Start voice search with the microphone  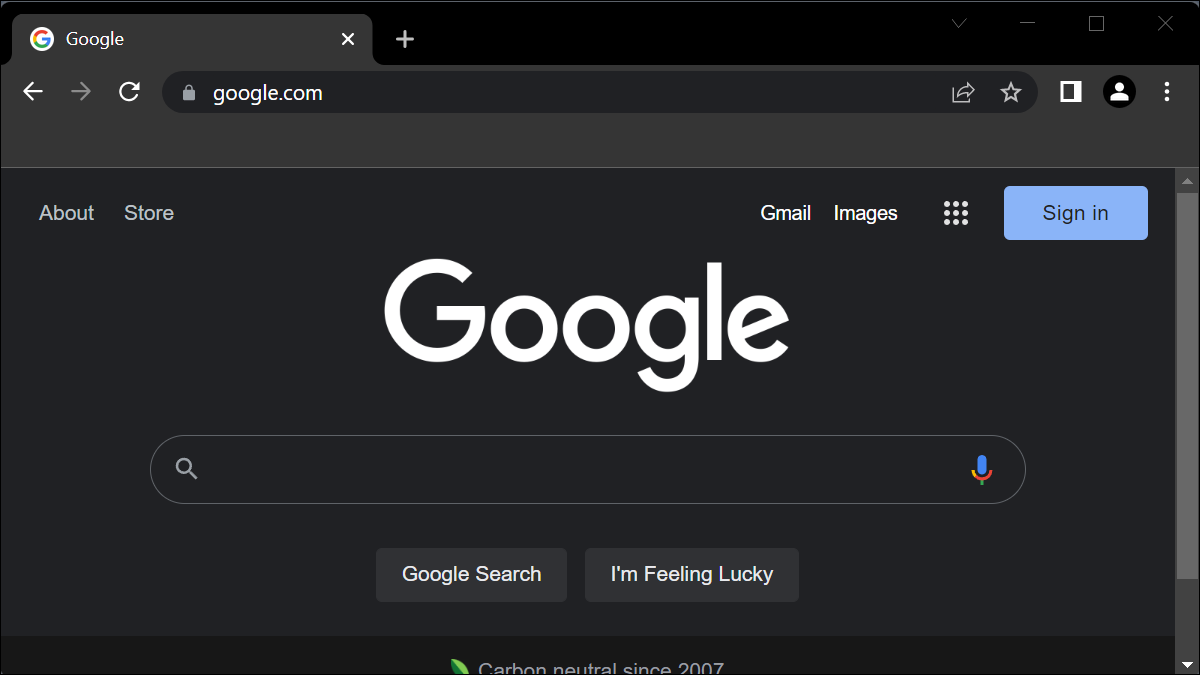coord(981,469)
